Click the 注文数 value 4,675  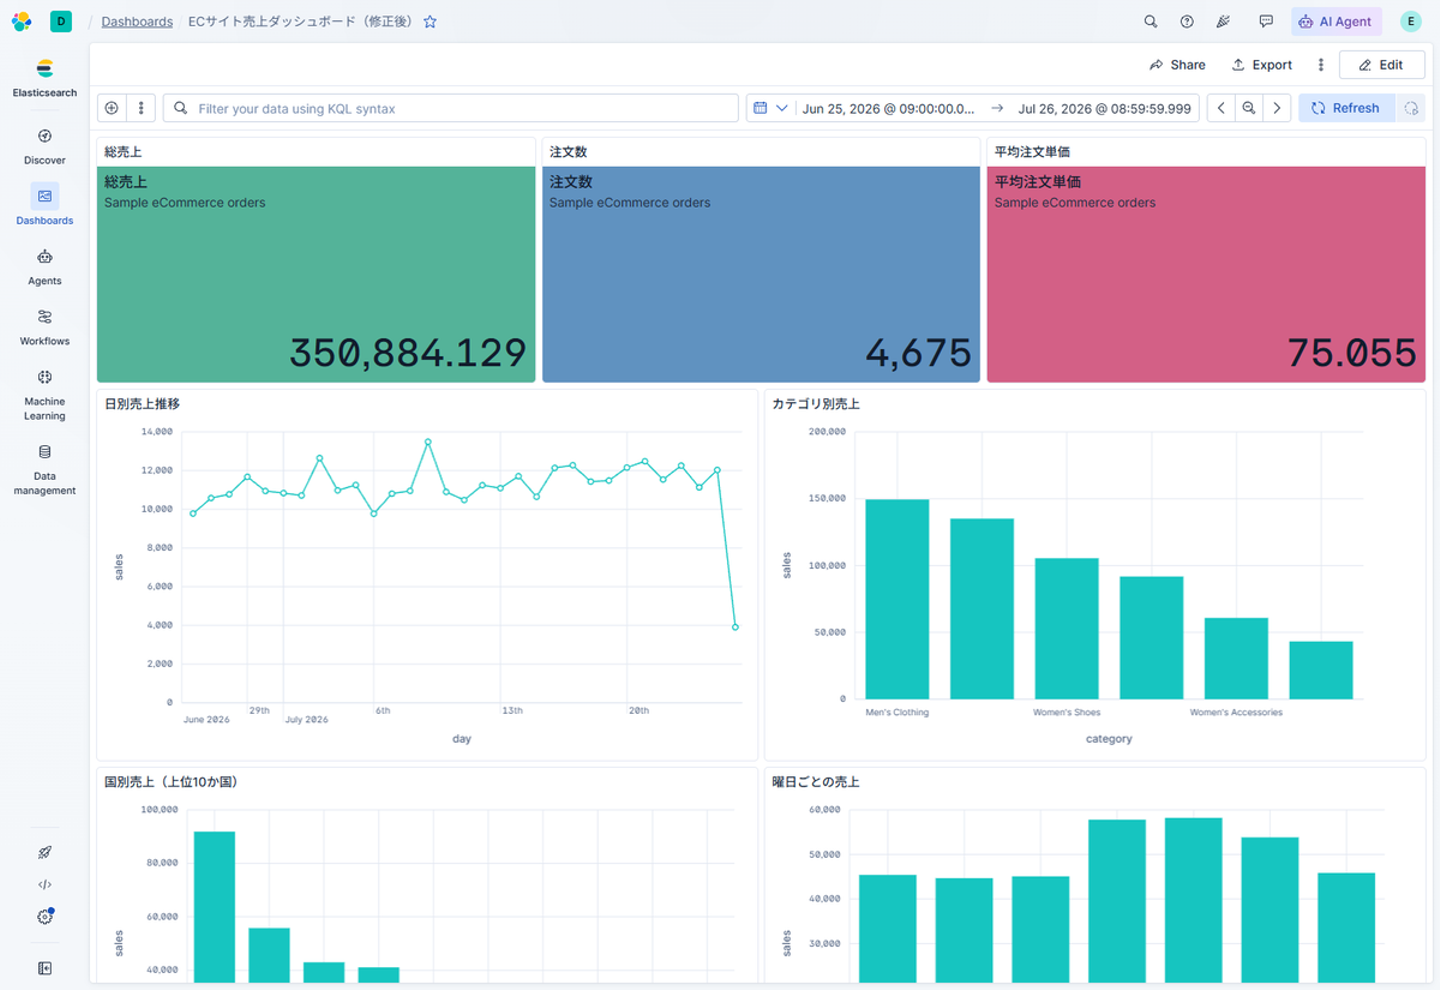tap(918, 352)
